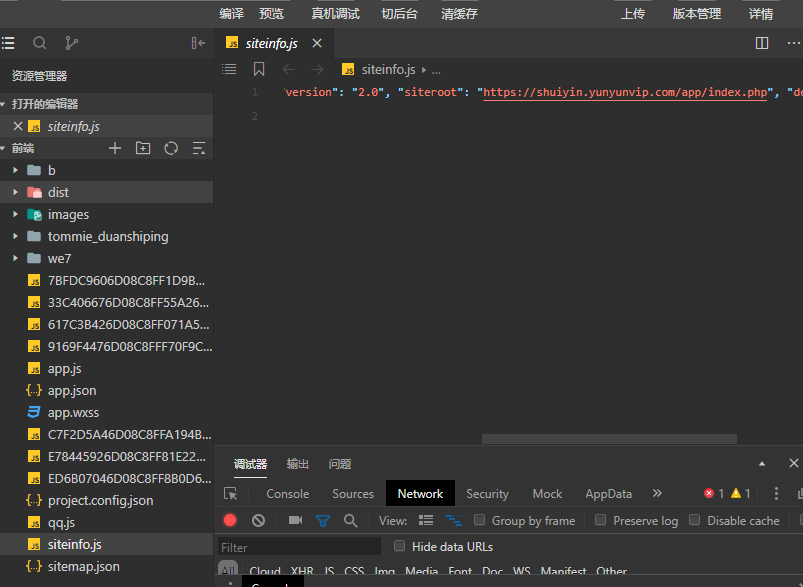Screen dimensions: 803x587
Task: Open the source control branch icon
Action: tap(72, 43)
